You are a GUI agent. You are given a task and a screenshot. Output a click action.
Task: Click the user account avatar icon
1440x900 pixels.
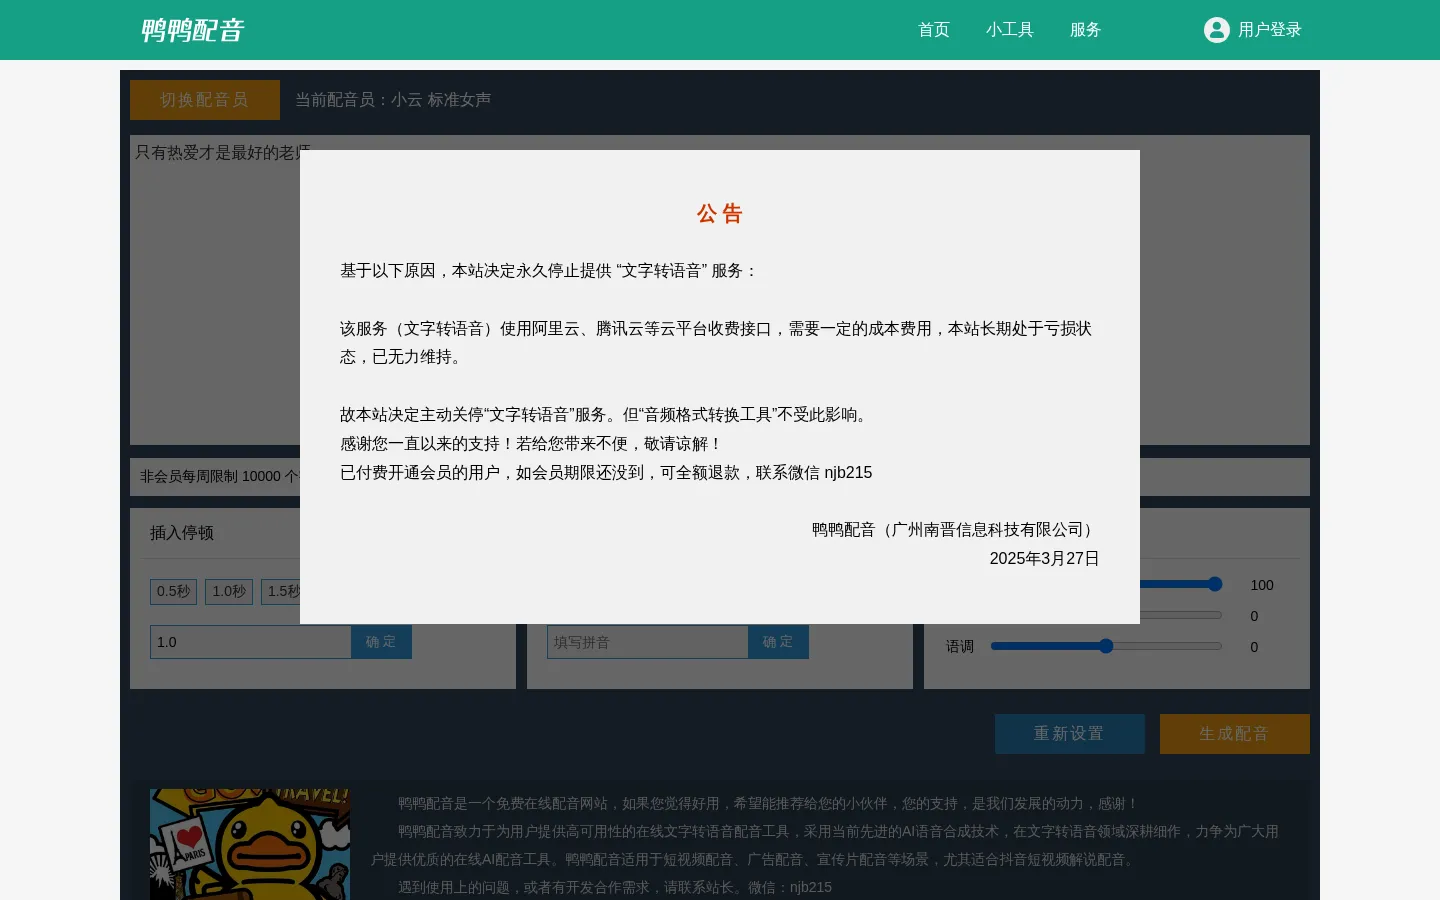(x=1216, y=30)
